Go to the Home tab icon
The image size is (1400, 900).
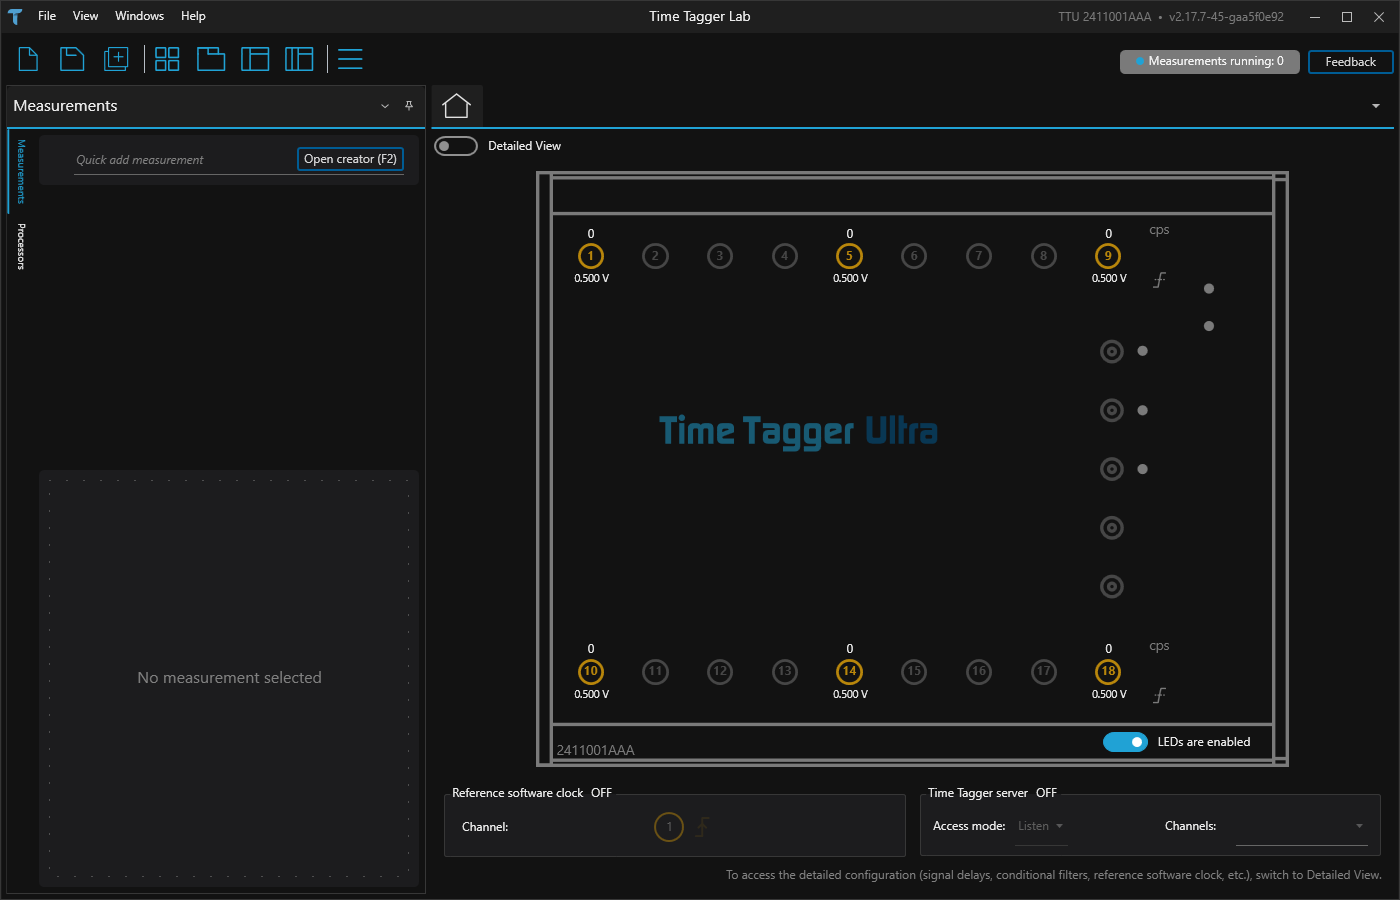[x=456, y=106]
